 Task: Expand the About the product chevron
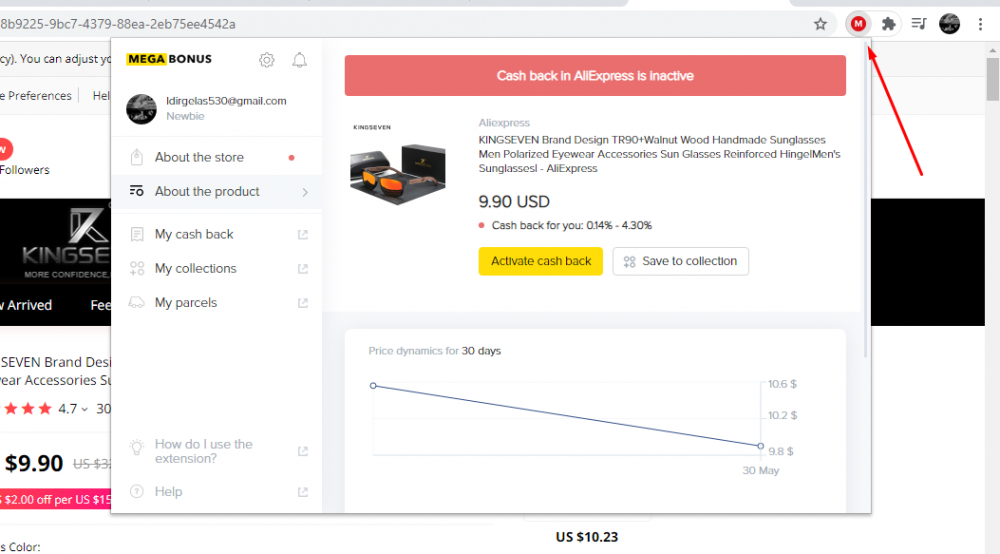(x=305, y=192)
